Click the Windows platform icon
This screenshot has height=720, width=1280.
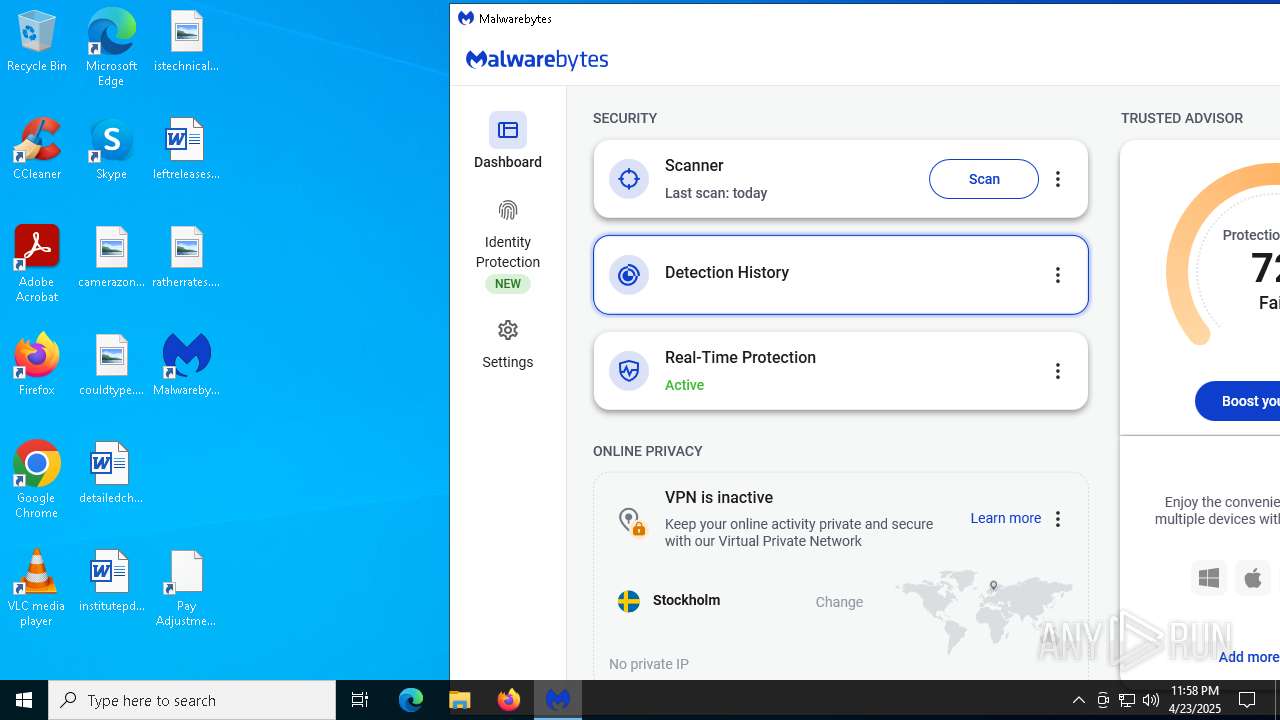click(1209, 578)
